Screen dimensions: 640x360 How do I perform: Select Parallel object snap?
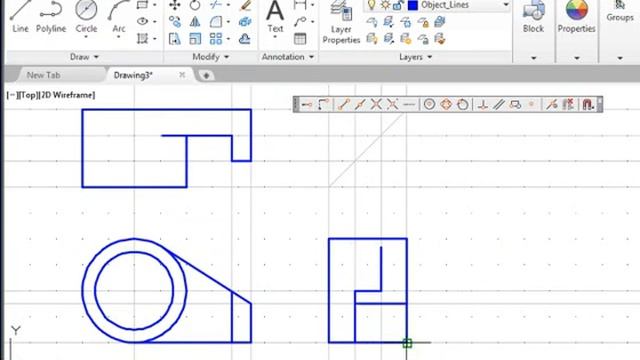(499, 105)
